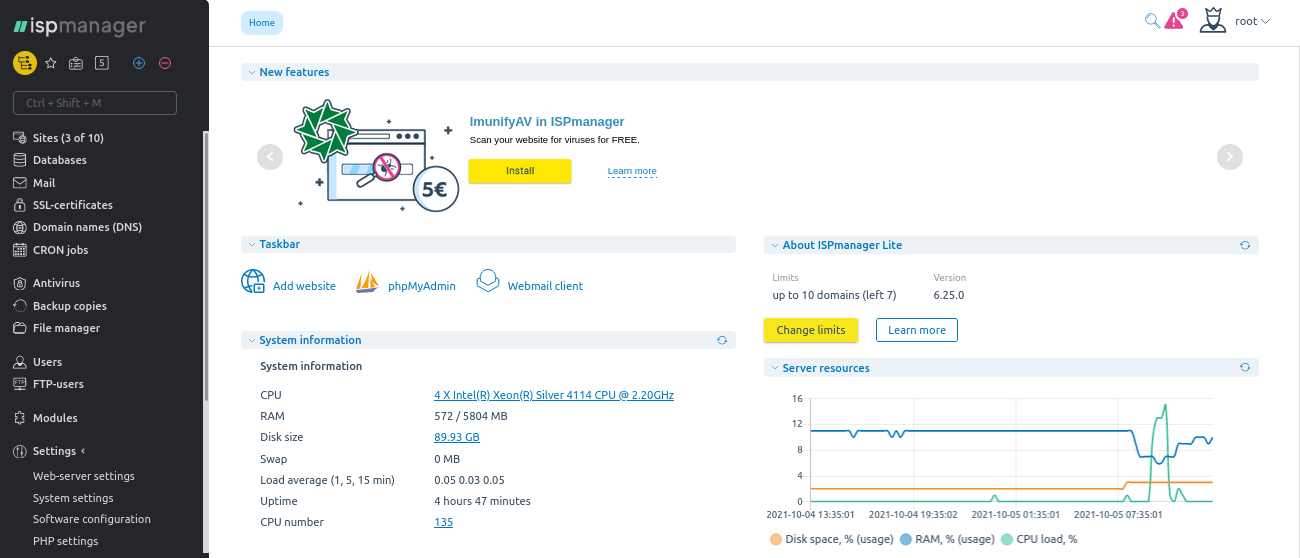Click the root user avatar icon

[x=1213, y=20]
